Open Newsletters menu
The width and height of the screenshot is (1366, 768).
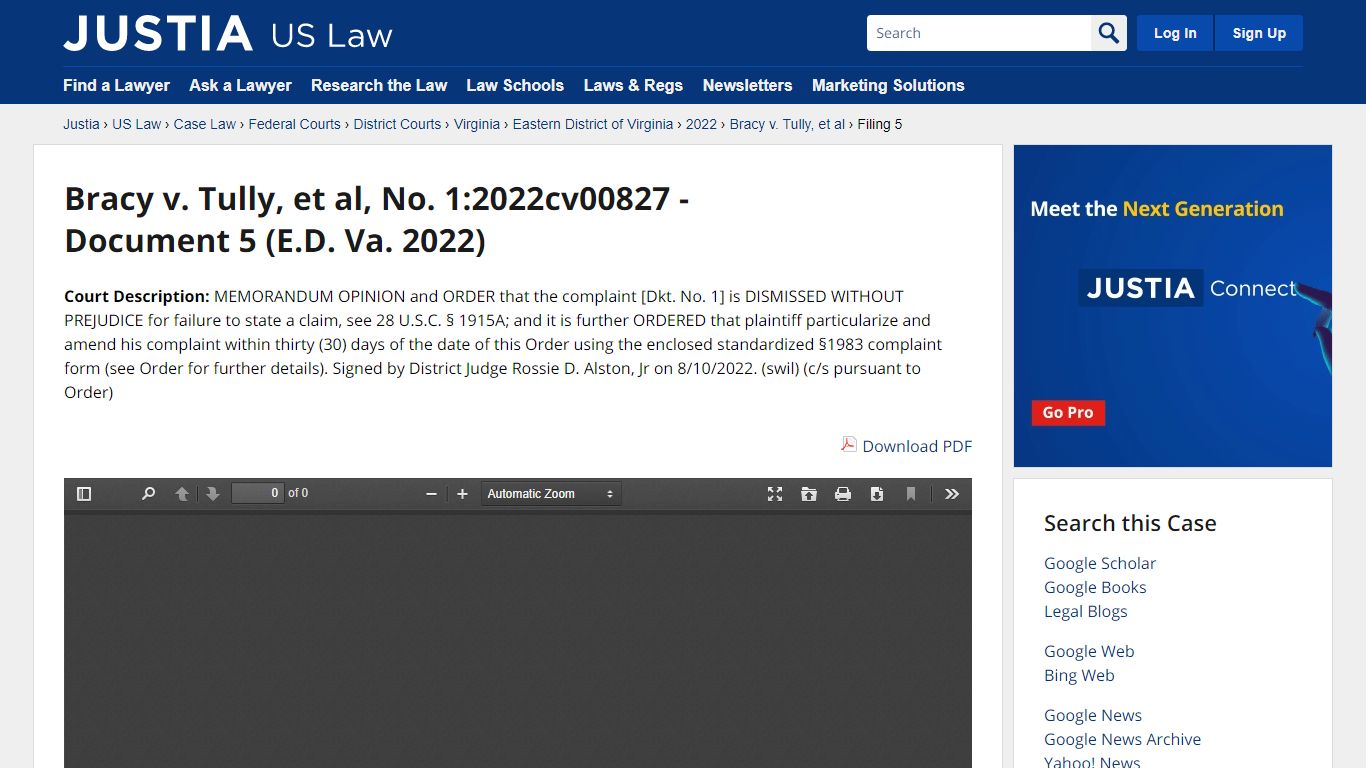[747, 85]
